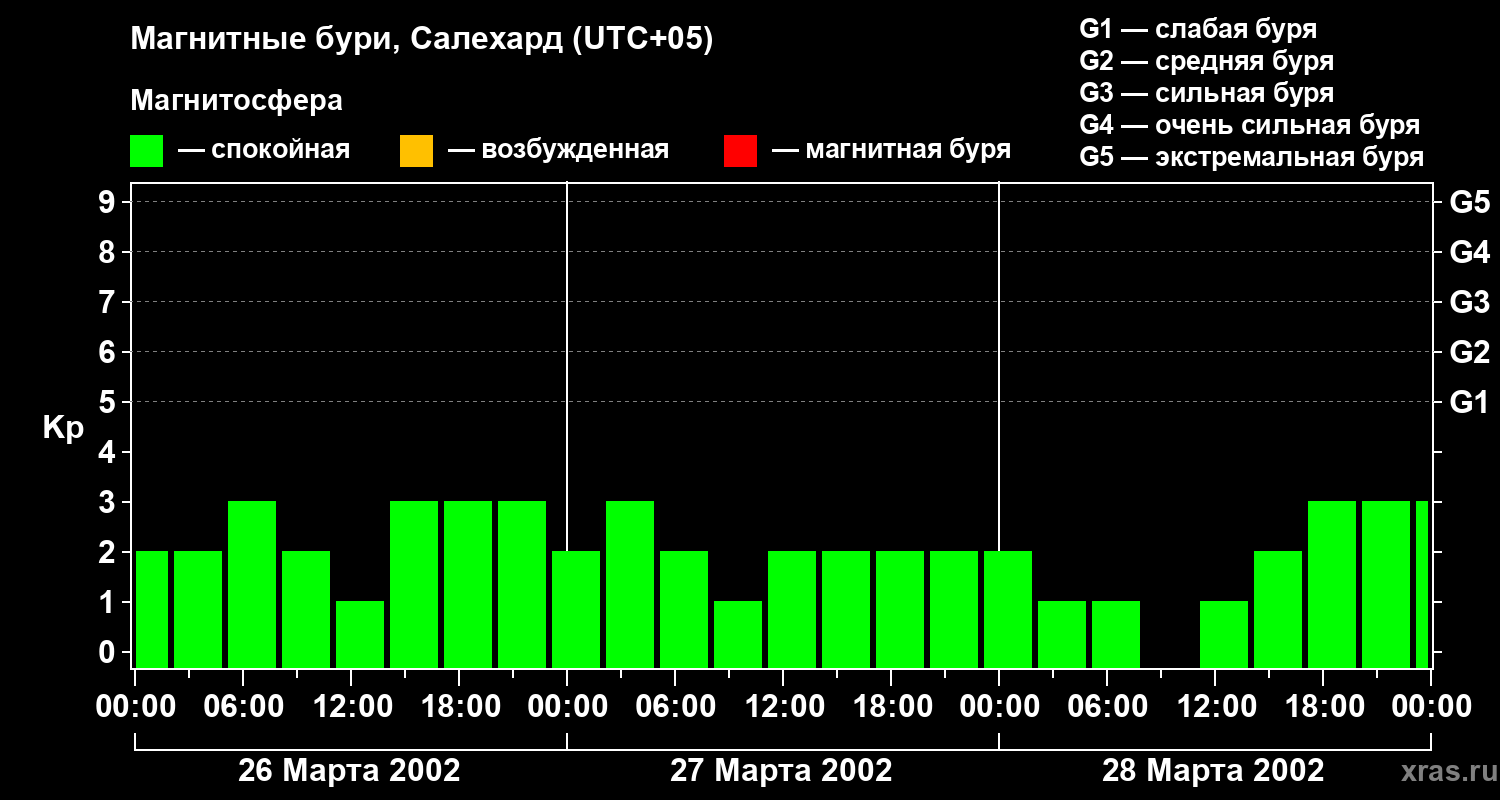The image size is (1500, 800).
Task: Click the green calm magnetosphere legend swatch
Action: pyautogui.click(x=147, y=151)
